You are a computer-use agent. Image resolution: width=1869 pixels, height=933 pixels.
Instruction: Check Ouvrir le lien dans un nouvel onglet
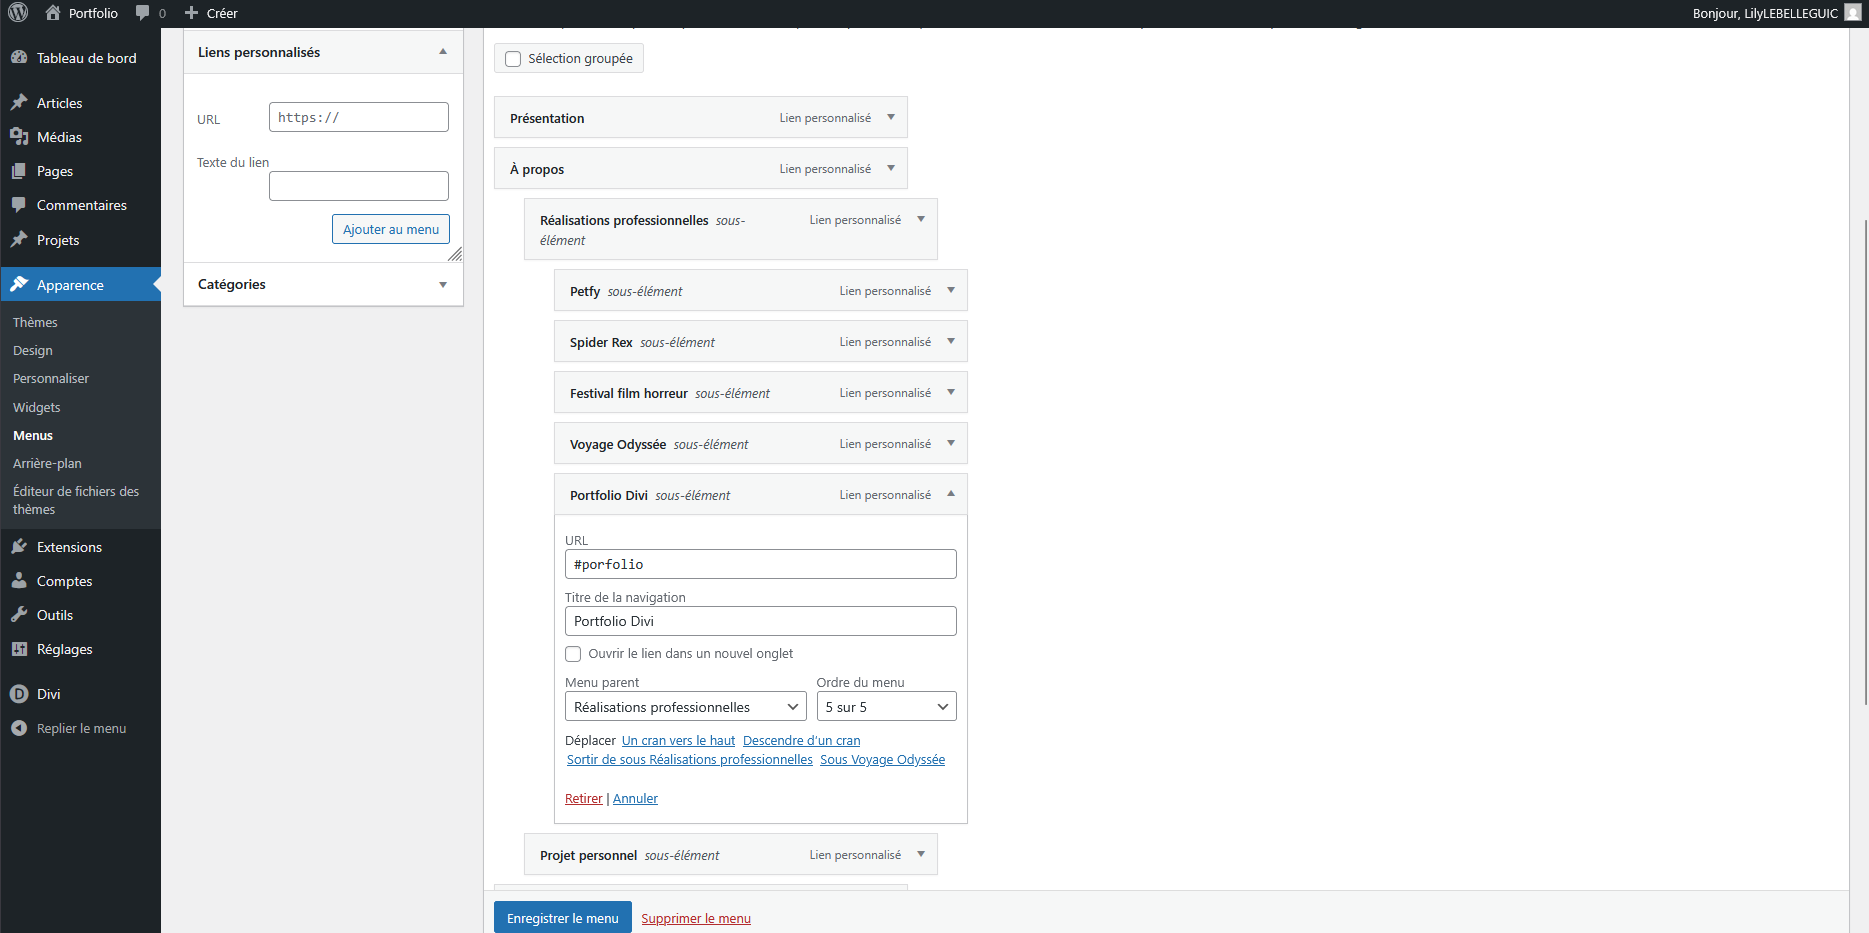coord(573,654)
